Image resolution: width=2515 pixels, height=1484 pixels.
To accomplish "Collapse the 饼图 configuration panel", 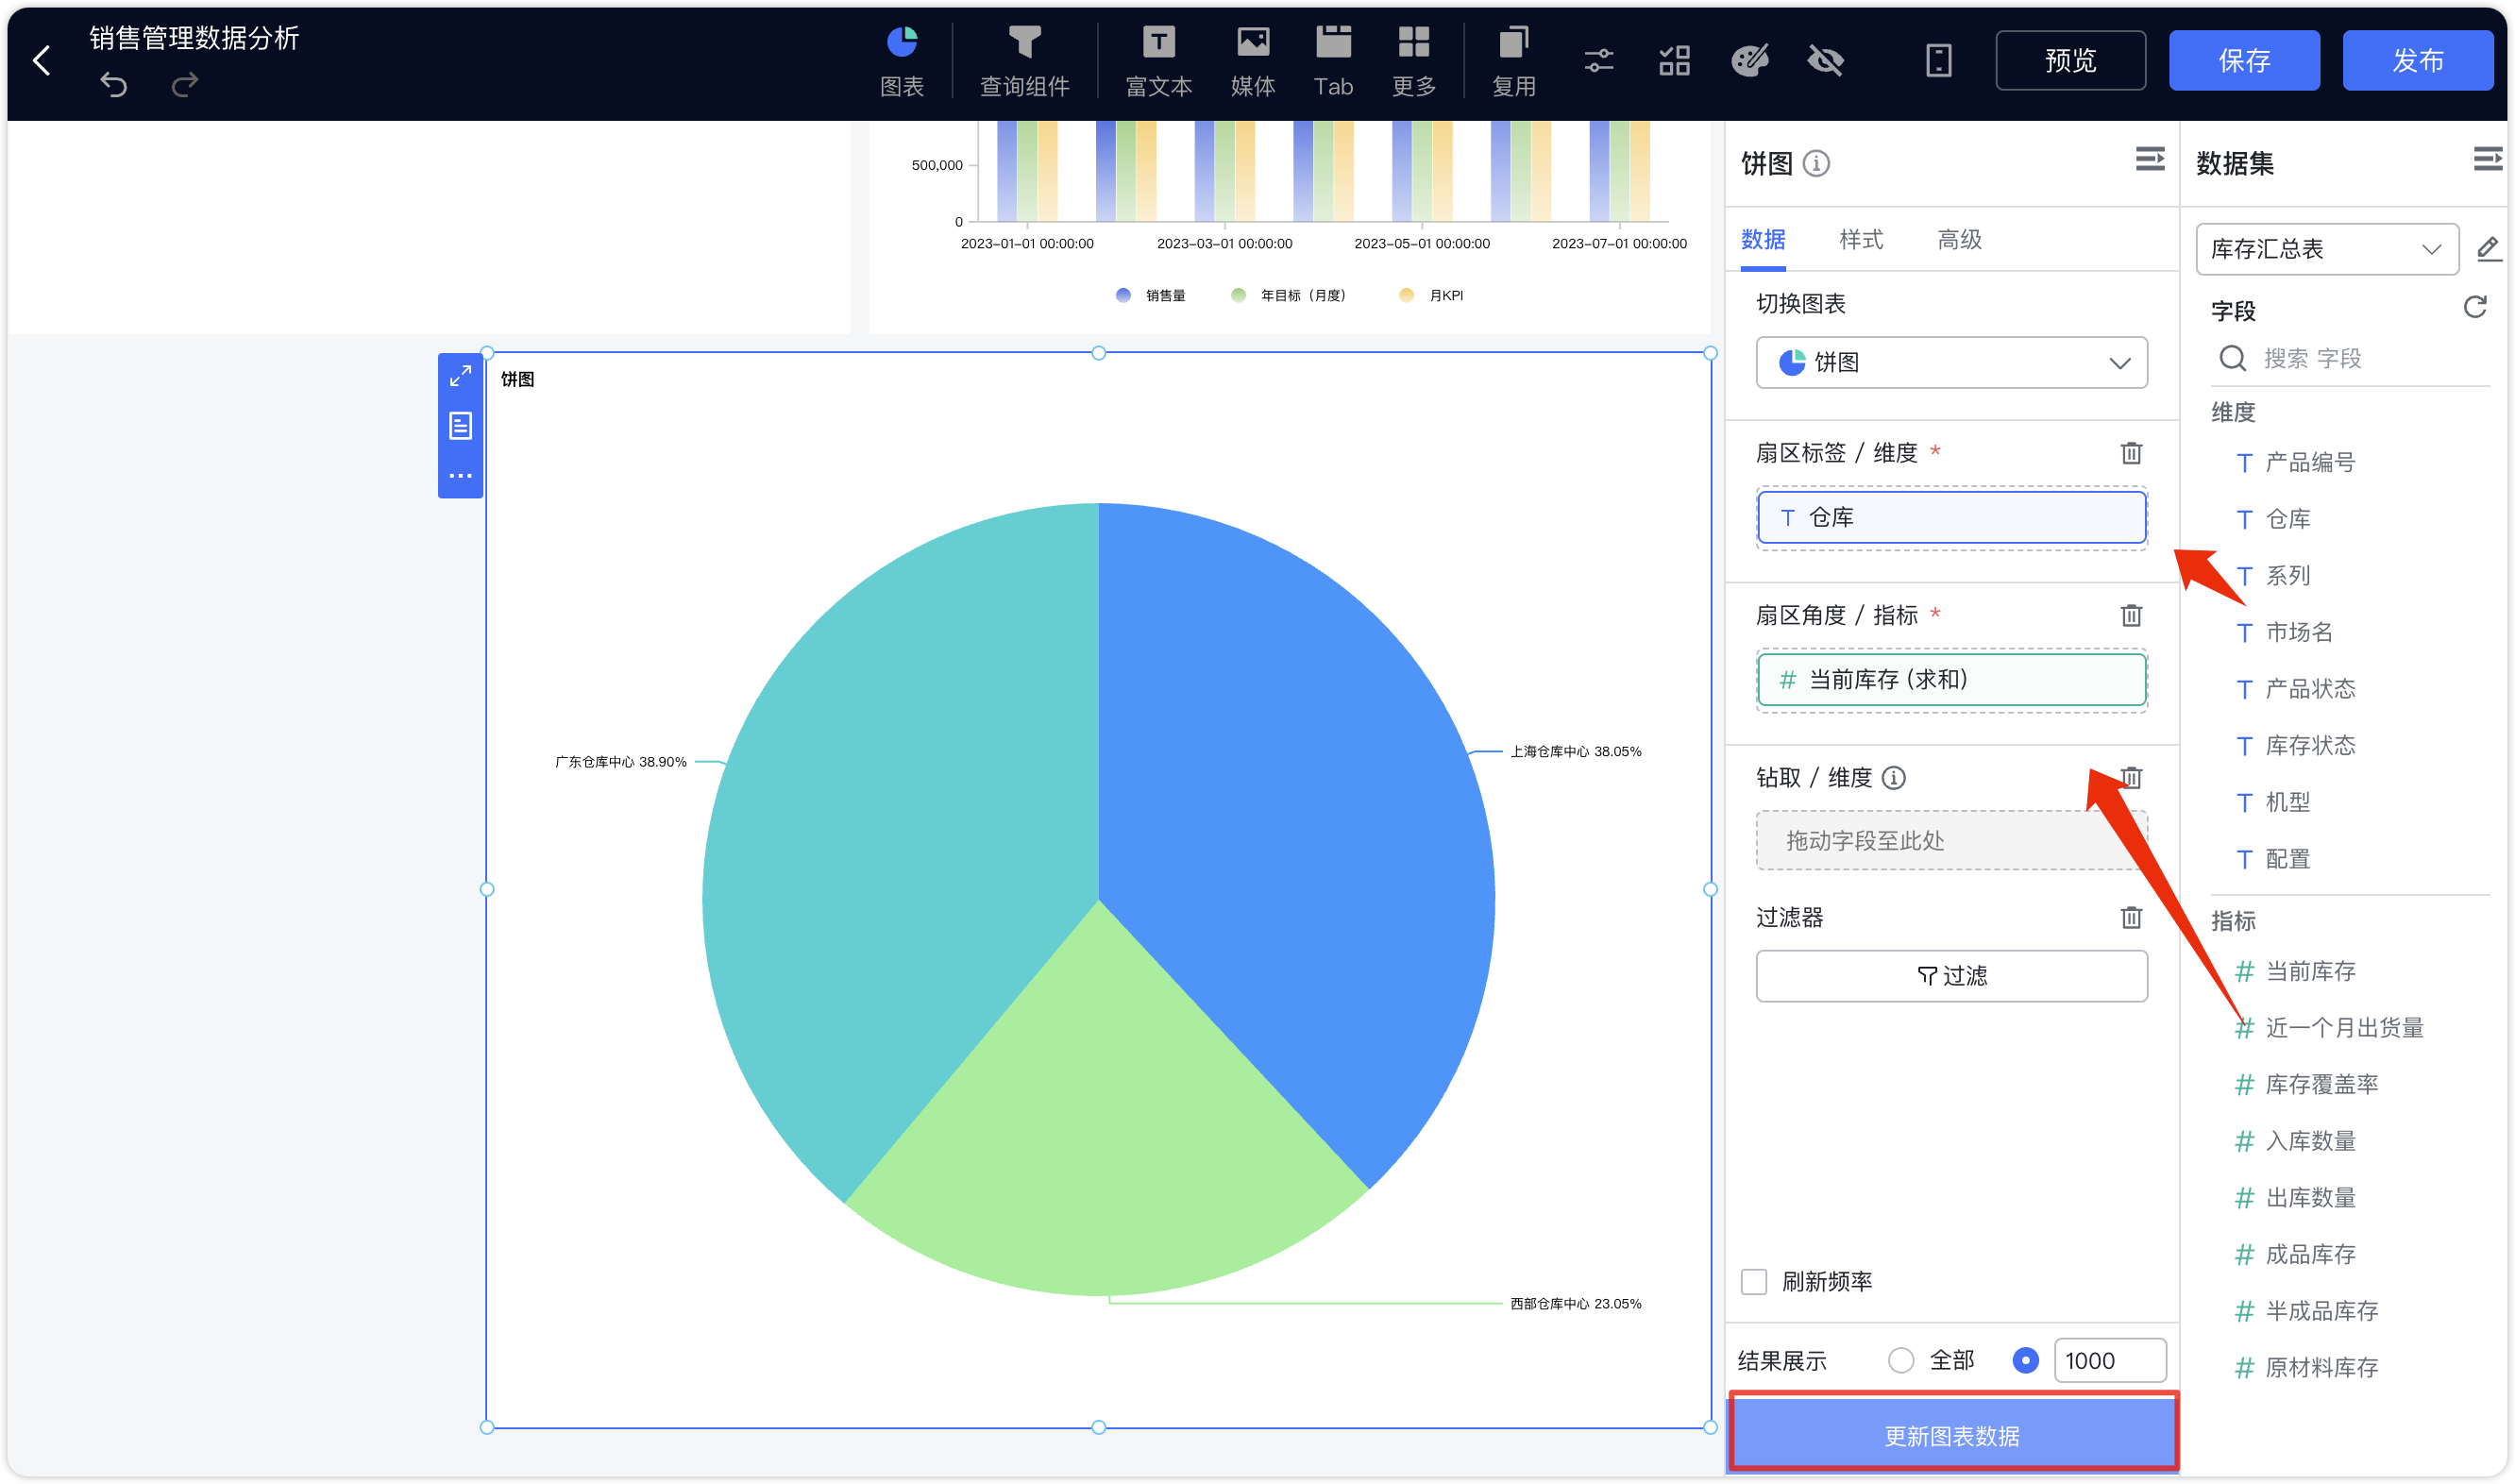I will 2150,159.
